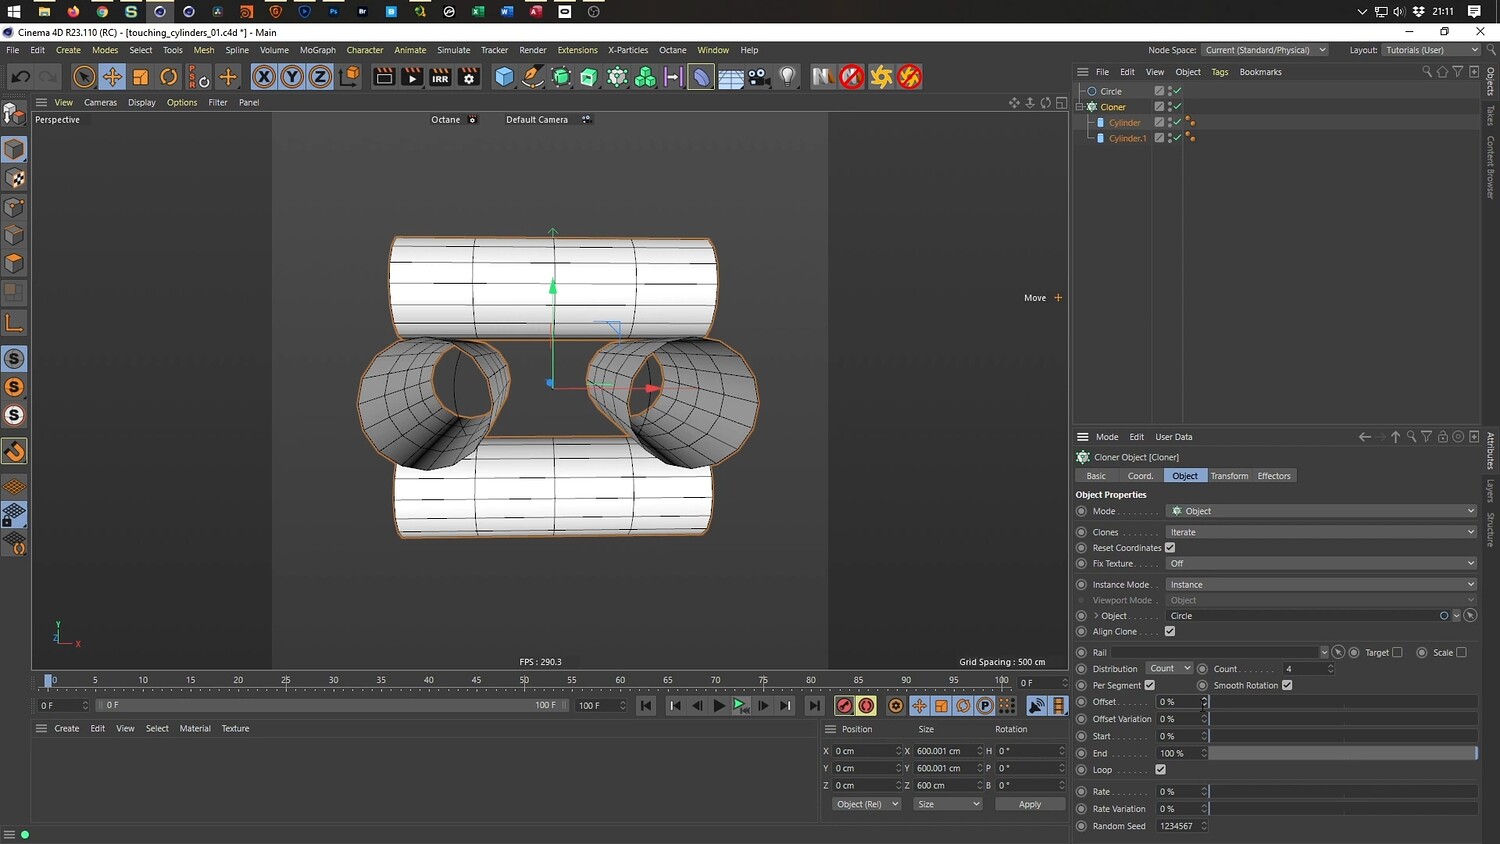Toggle the Y axis lock icon
Viewport: 1500px width, 844px height.
292,77
